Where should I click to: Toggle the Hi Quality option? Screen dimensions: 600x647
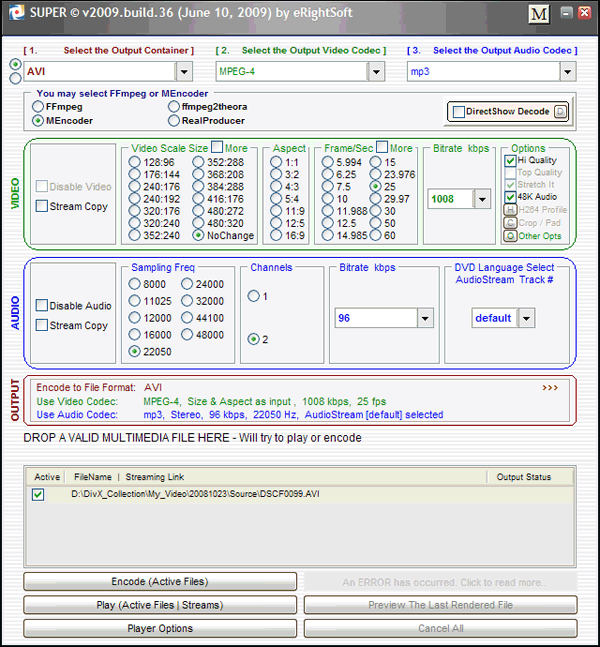(x=510, y=161)
